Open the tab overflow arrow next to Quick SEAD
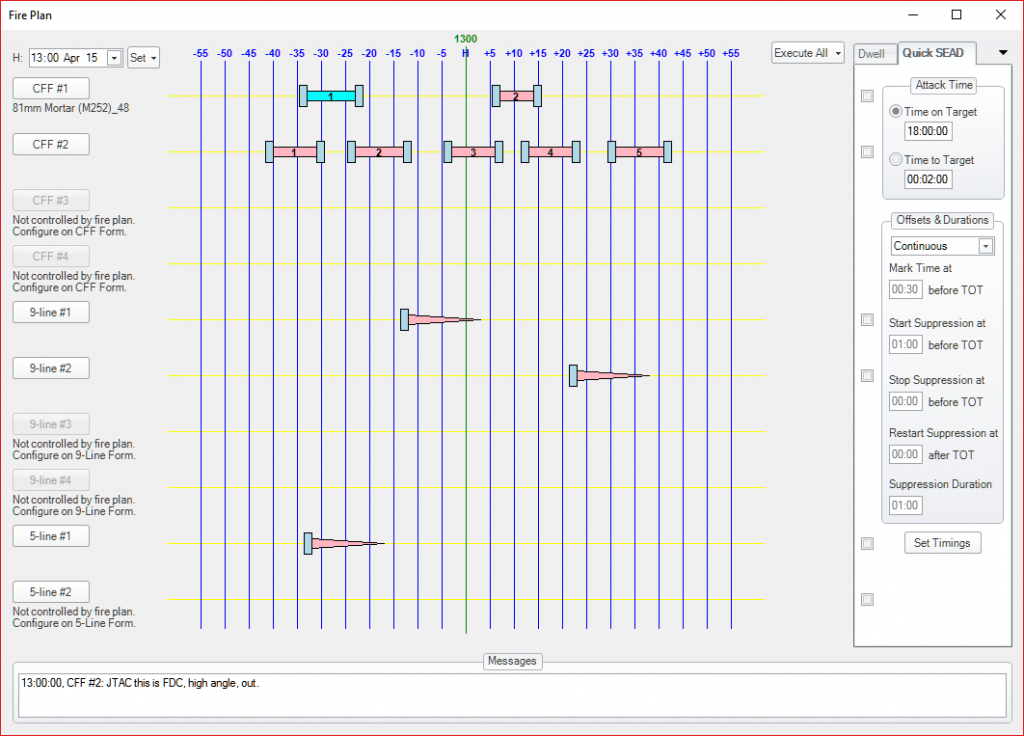This screenshot has width=1024, height=736. (1003, 53)
